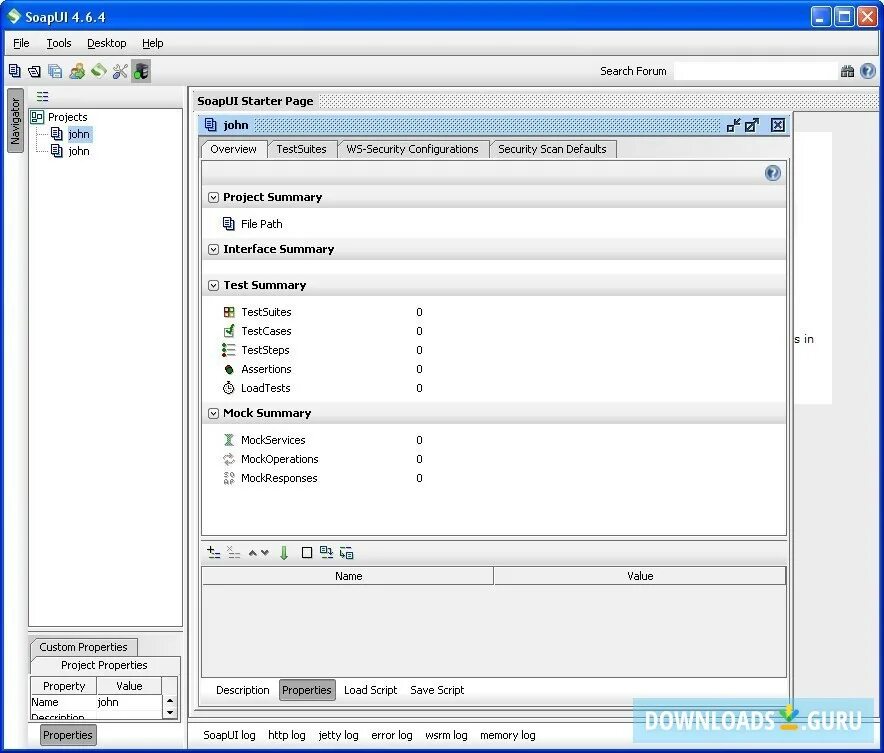Viewport: 884px width, 753px height.
Task: Select the second john project
Action: 79,150
